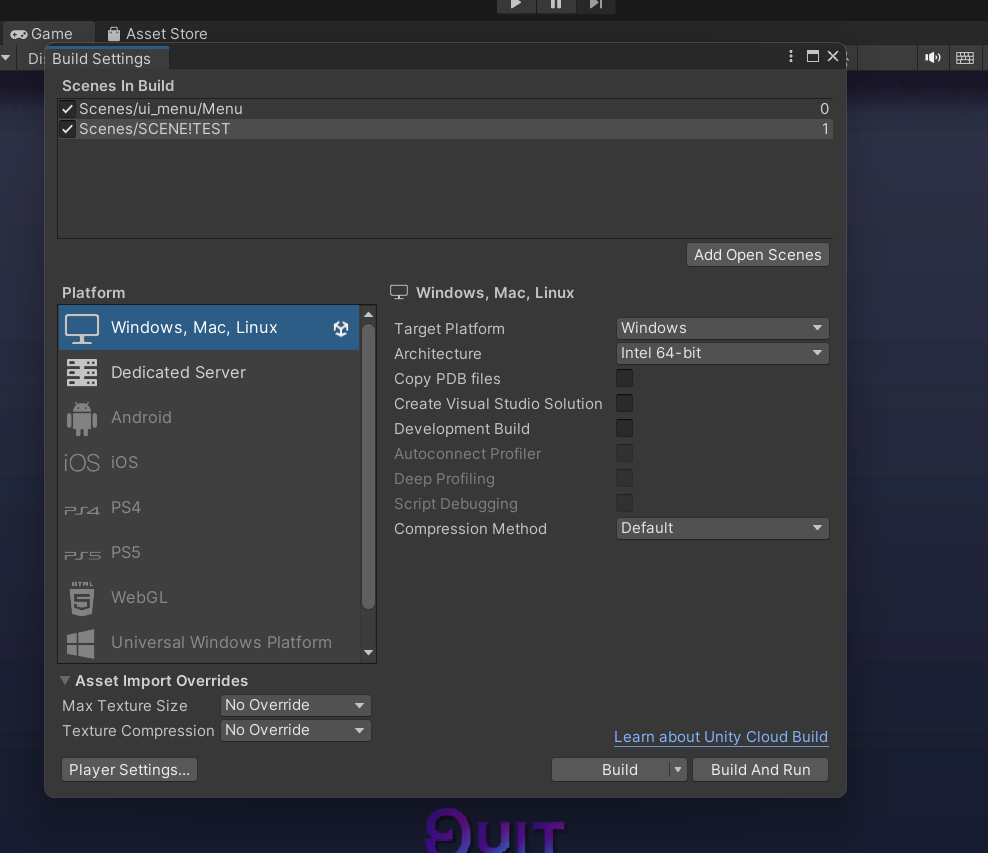
Task: Open Max Texture Size dropdown
Action: [296, 705]
